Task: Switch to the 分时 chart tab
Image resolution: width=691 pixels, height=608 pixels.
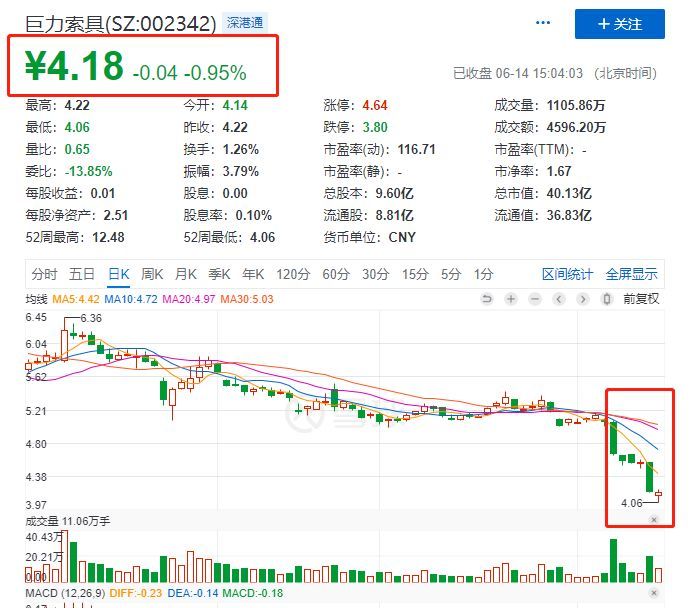Action: click(44, 274)
